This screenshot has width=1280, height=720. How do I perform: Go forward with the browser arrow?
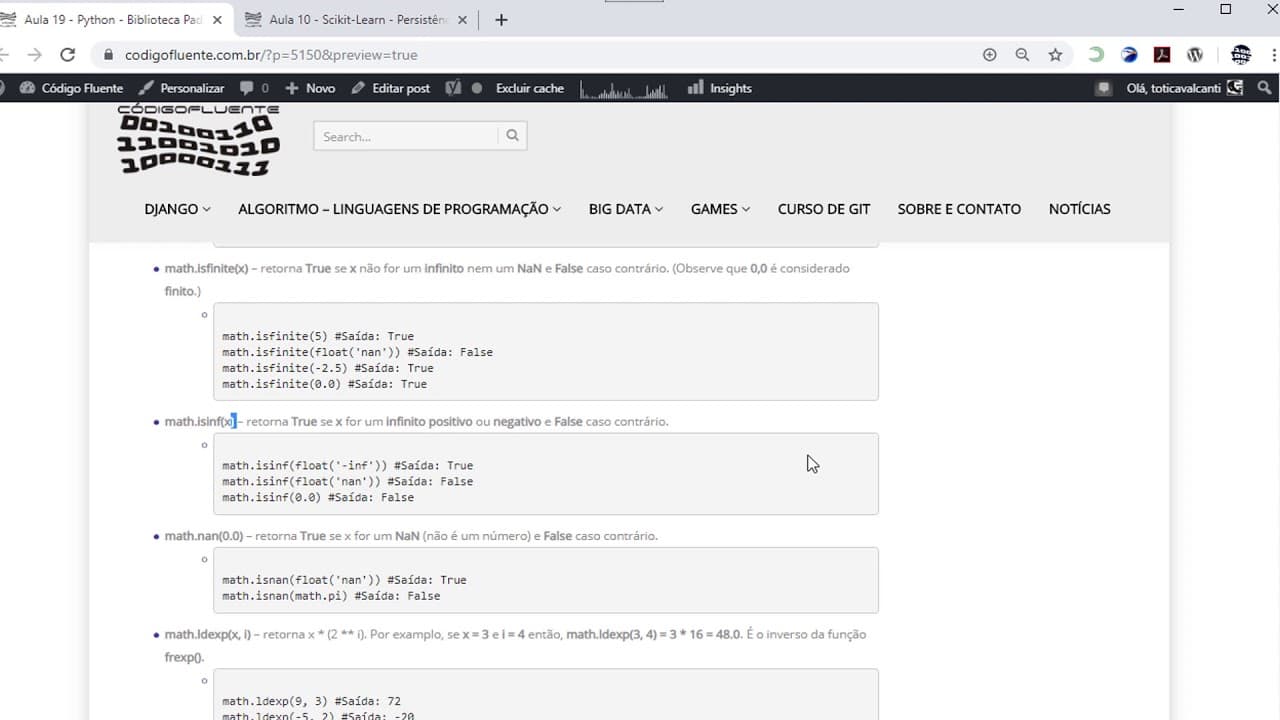34,55
